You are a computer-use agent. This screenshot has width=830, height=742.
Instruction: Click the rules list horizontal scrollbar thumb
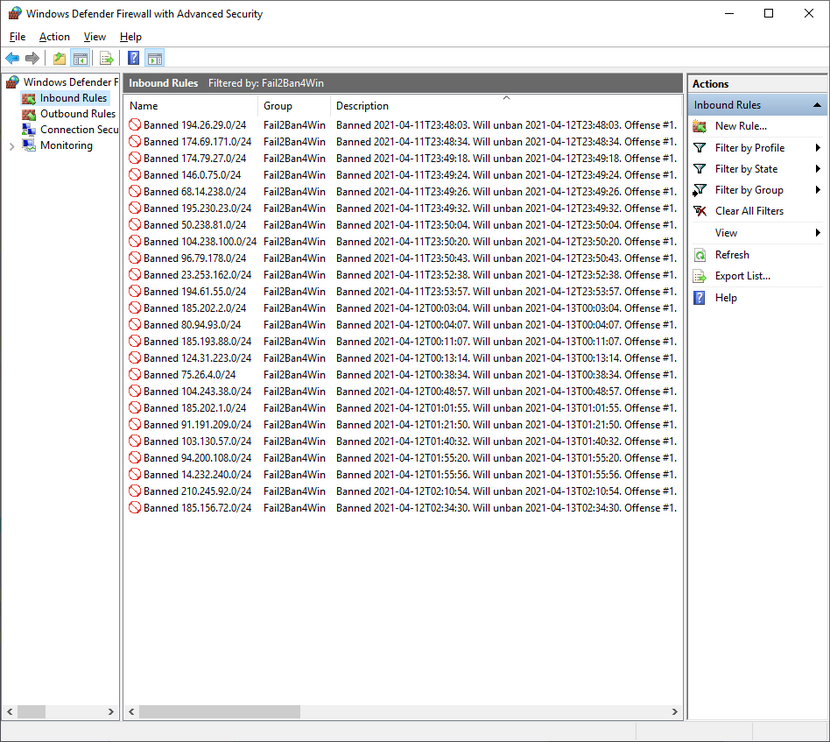(x=220, y=712)
